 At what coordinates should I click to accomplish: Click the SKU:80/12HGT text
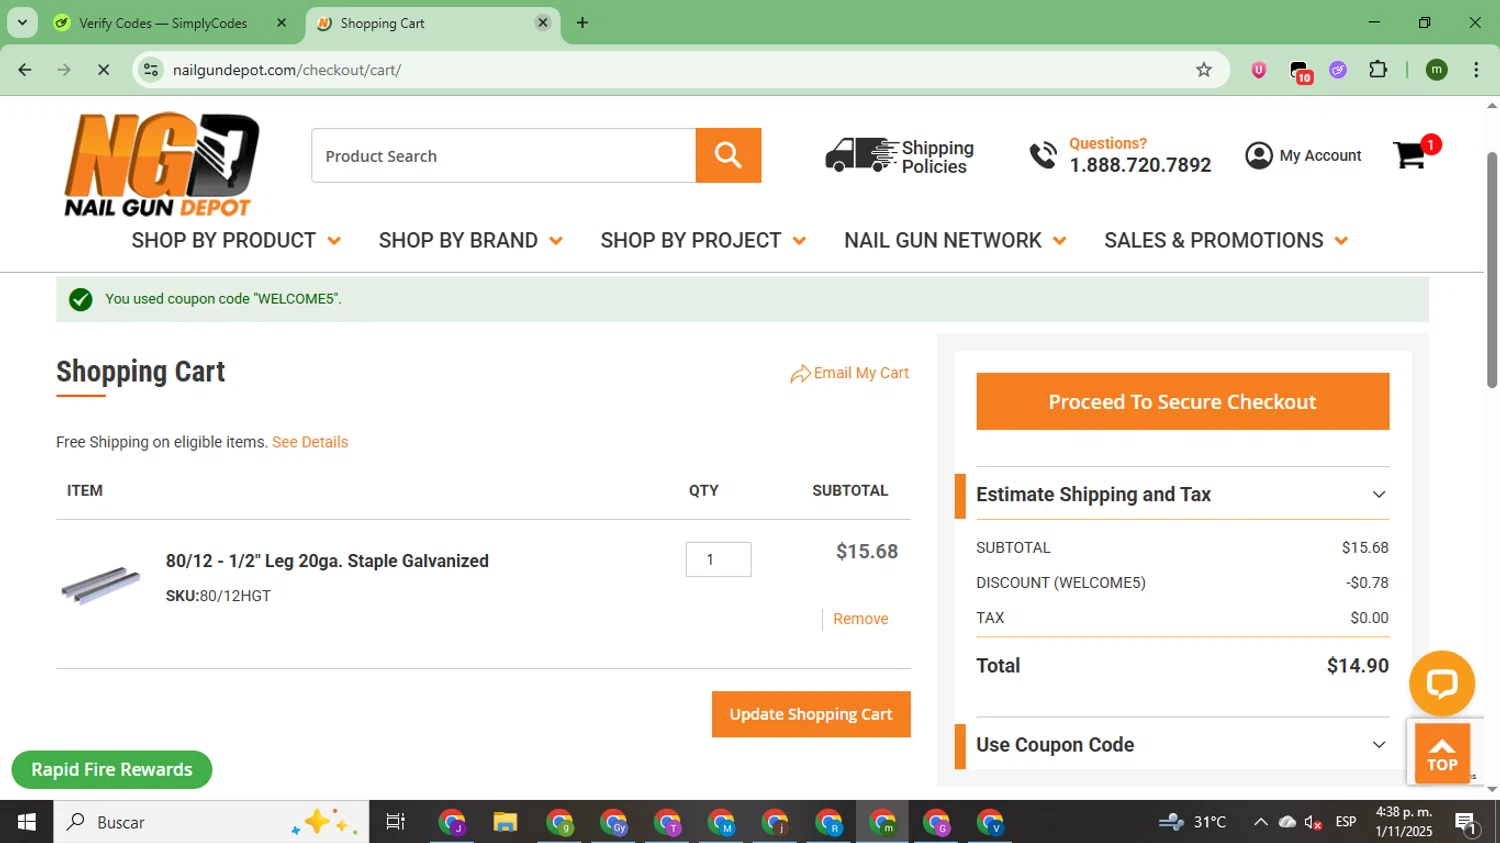coord(218,596)
